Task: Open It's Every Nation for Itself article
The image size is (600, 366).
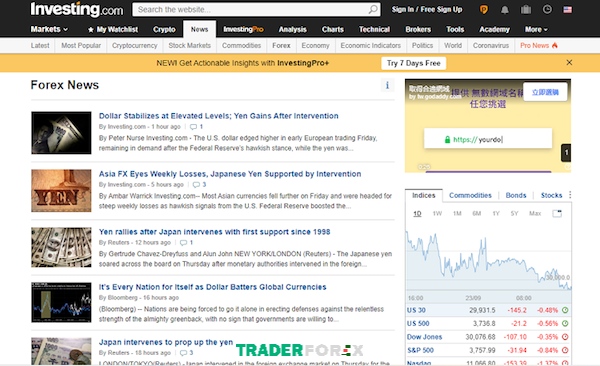Action: click(x=212, y=287)
